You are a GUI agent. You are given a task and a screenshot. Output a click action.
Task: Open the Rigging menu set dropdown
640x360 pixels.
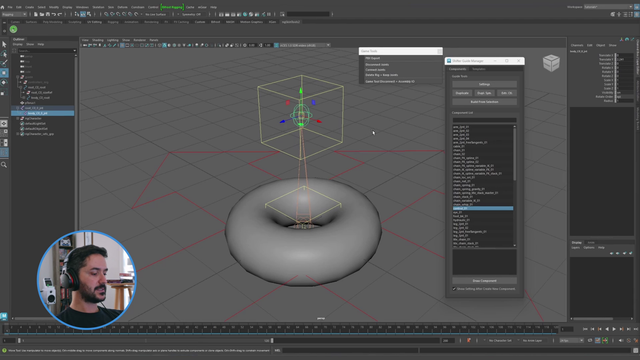point(14,14)
